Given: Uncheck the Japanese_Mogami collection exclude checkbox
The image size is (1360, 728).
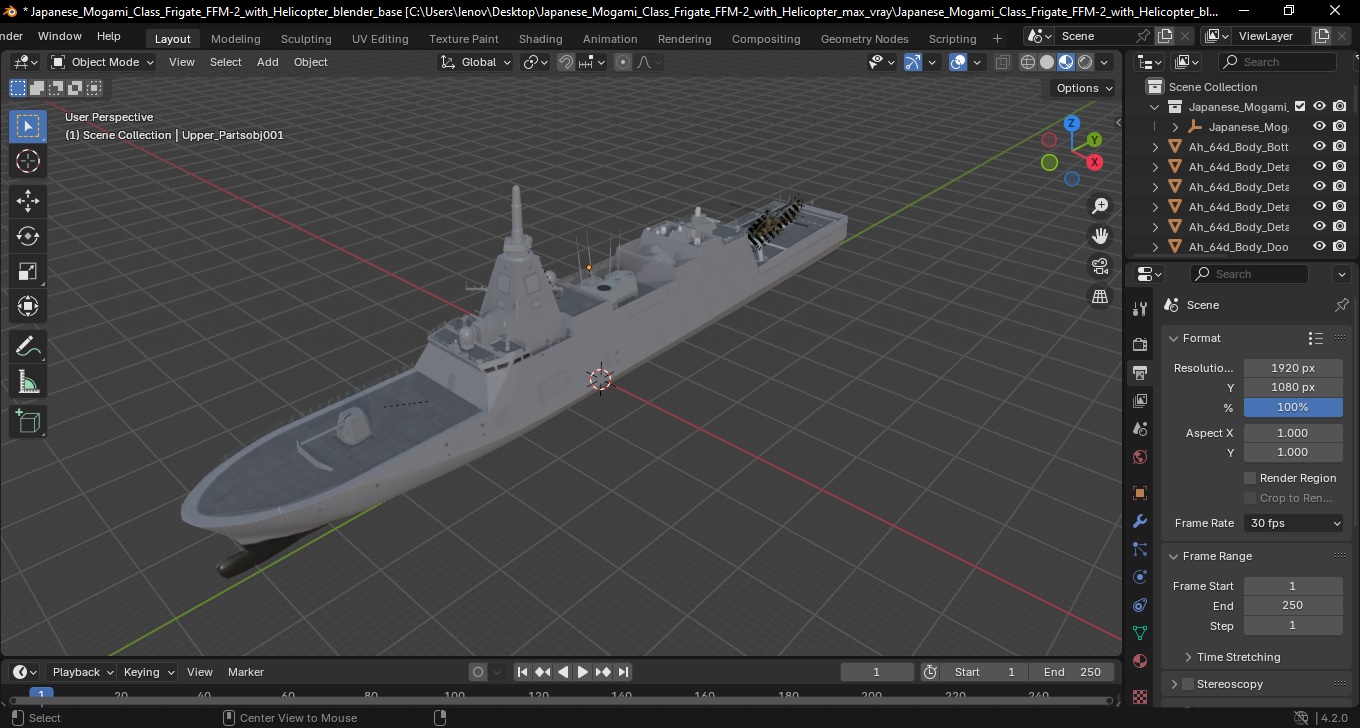Looking at the screenshot, I should click(x=1300, y=106).
